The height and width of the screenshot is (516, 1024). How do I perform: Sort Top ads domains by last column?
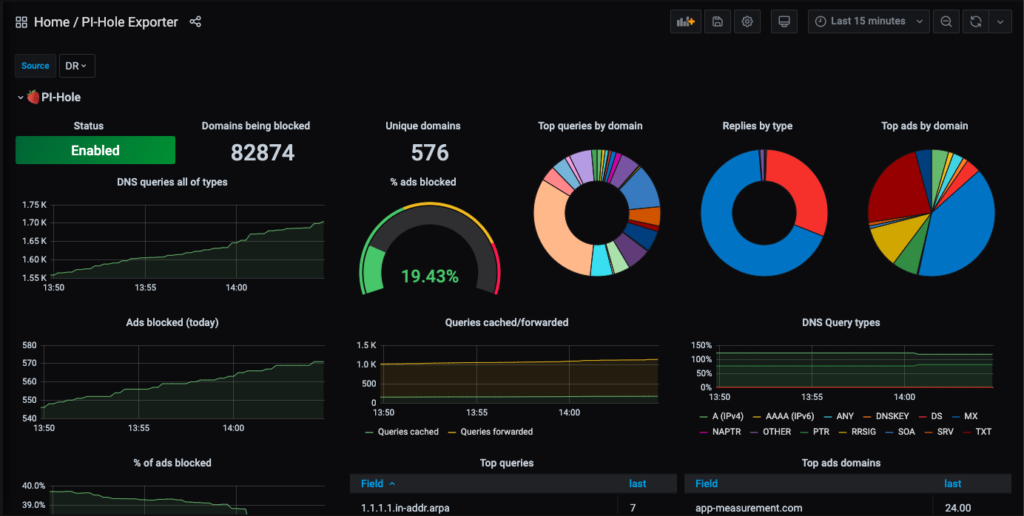952,483
